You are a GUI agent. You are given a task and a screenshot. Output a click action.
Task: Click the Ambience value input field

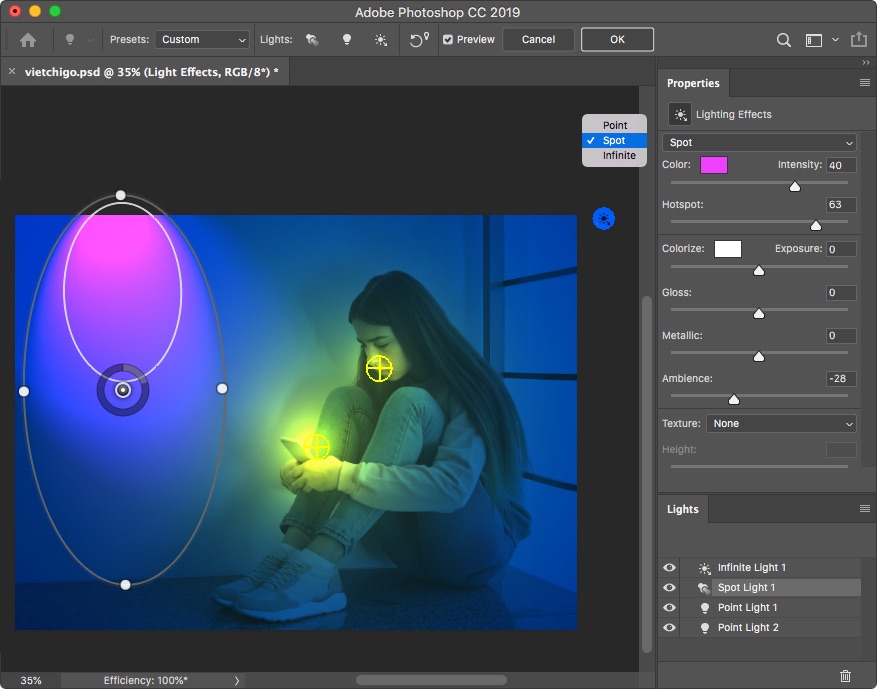coord(840,379)
